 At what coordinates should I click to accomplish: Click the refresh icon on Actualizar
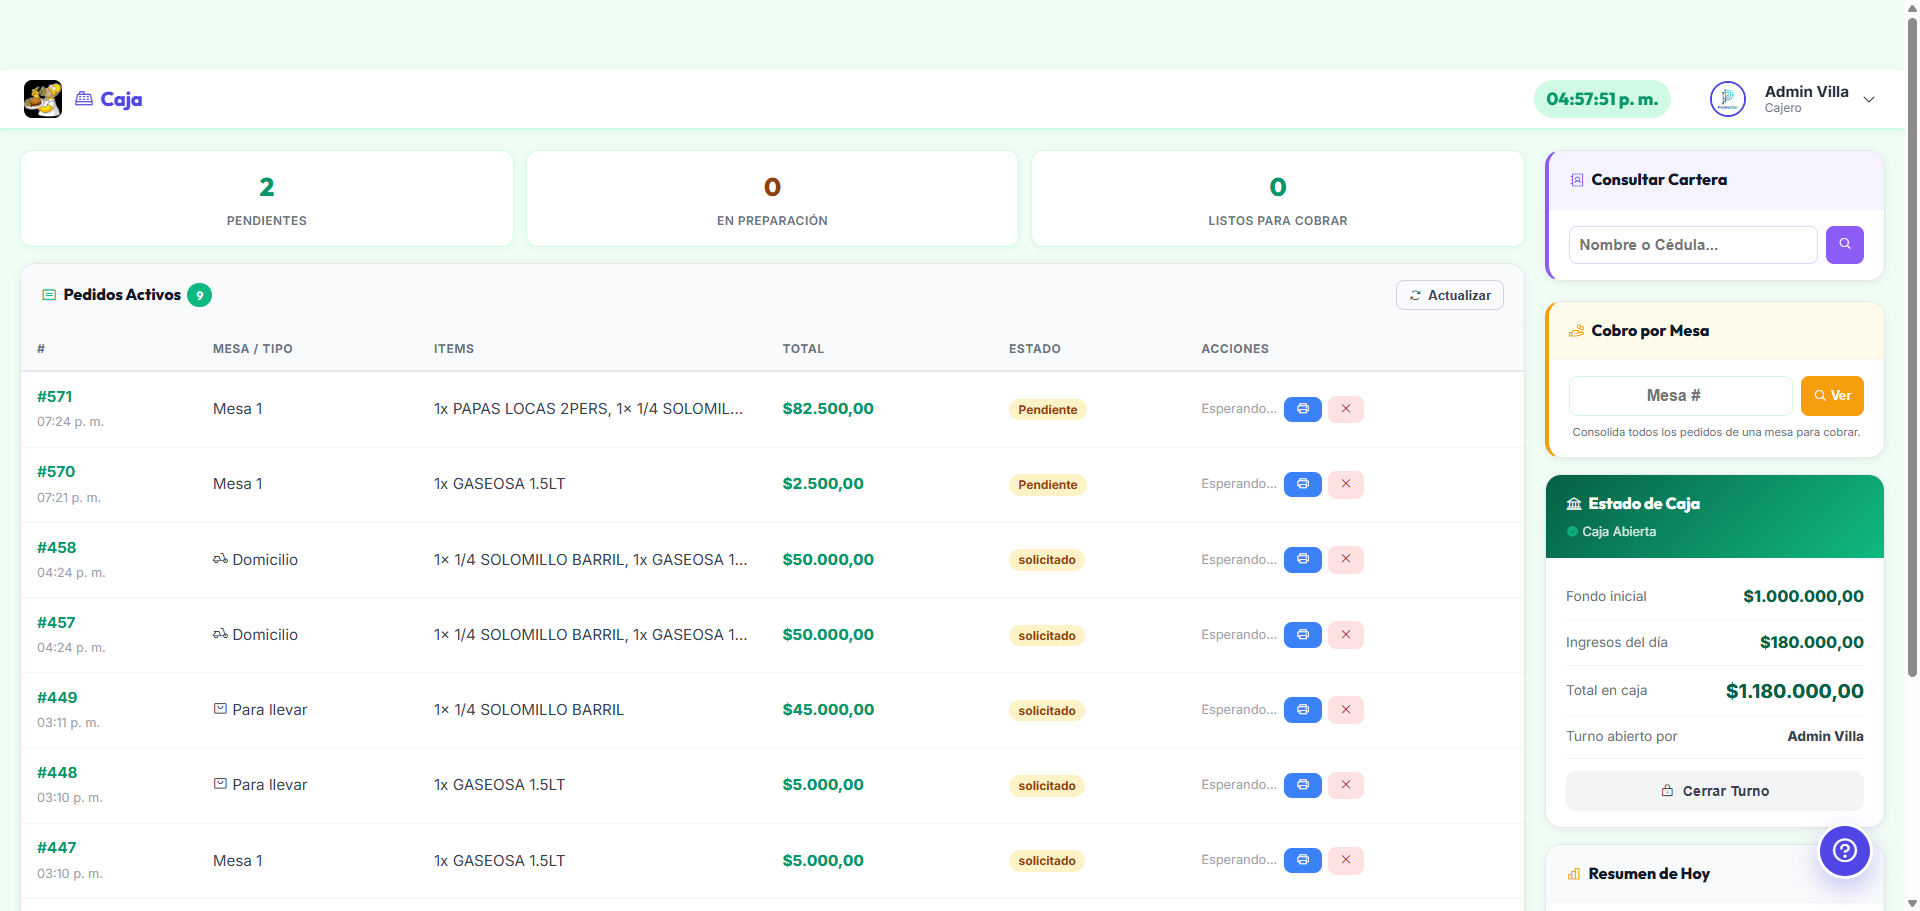click(1414, 295)
